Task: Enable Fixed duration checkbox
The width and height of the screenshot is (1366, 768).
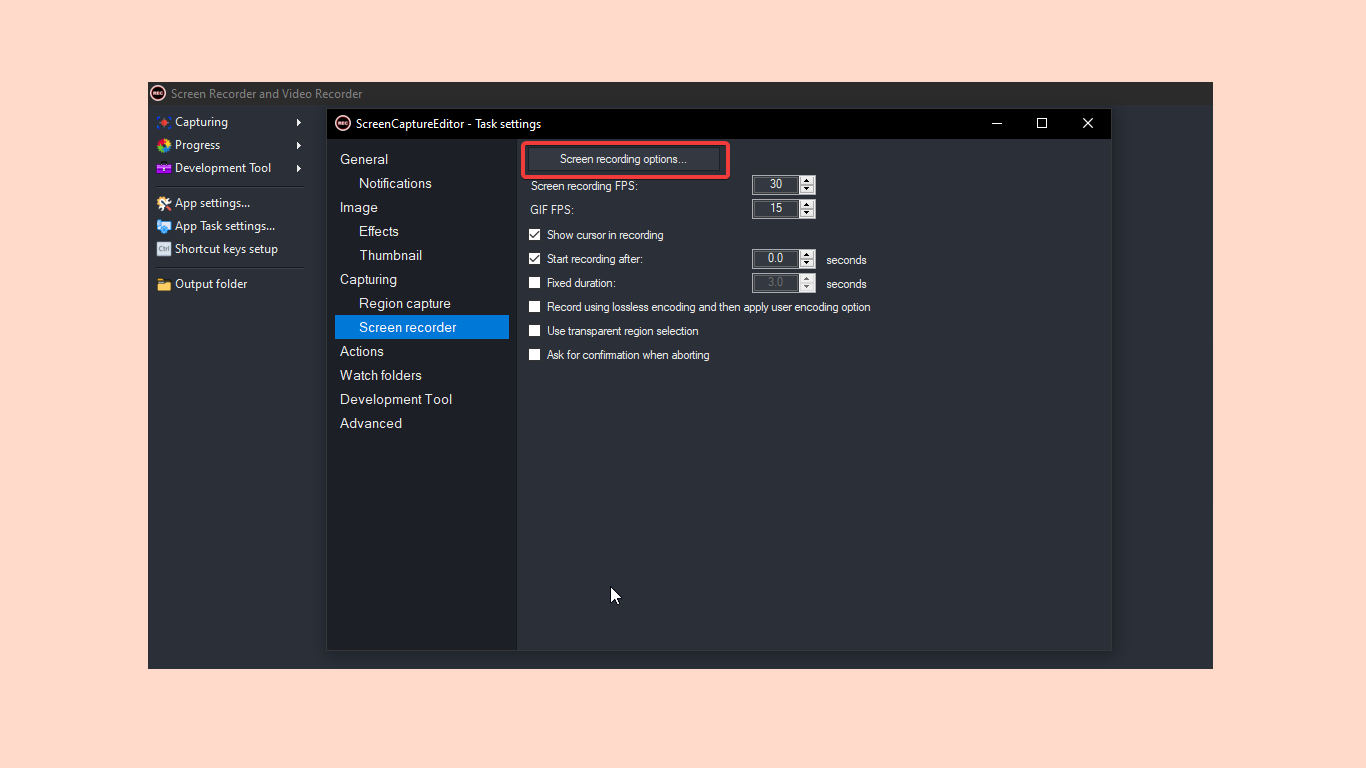Action: coord(534,283)
